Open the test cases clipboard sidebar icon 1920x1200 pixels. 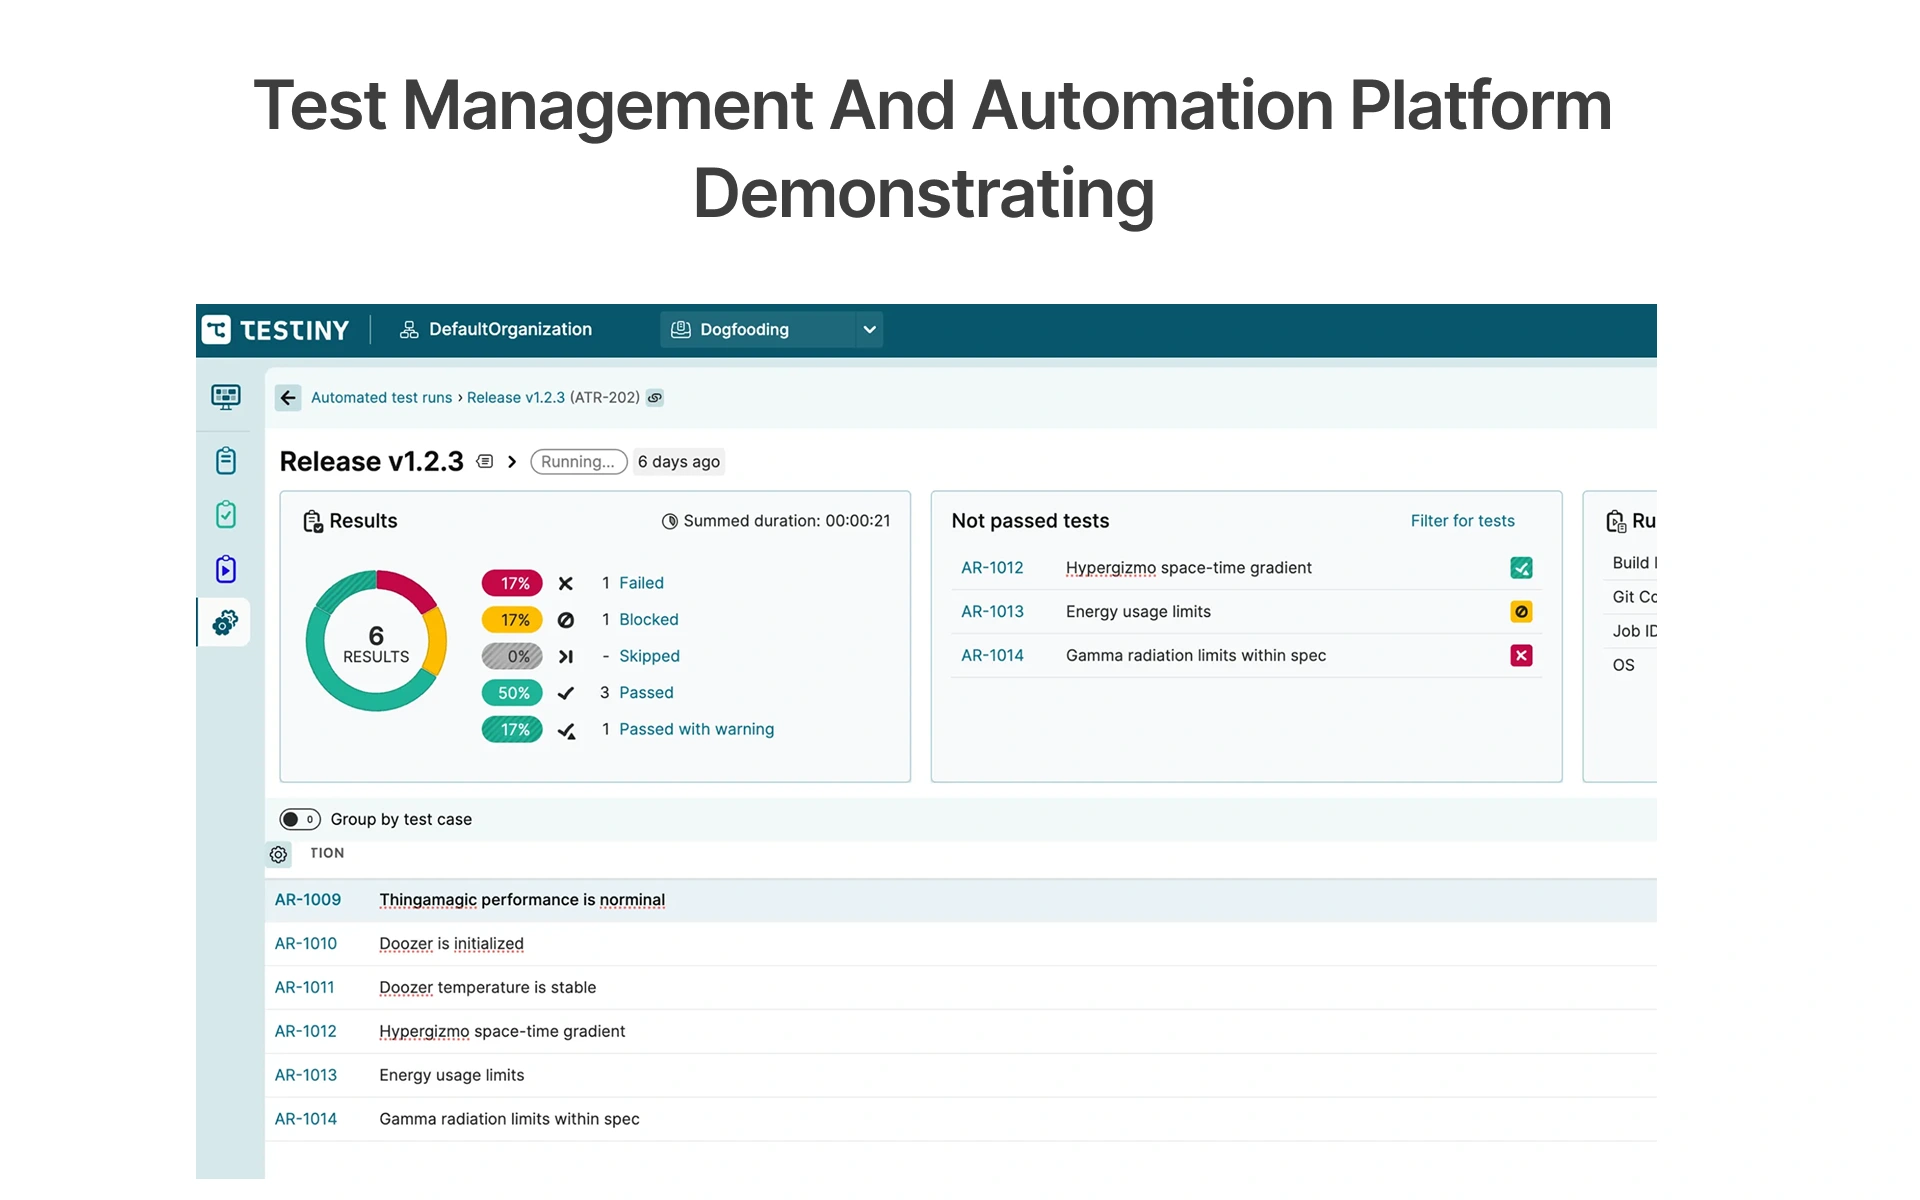tap(226, 460)
